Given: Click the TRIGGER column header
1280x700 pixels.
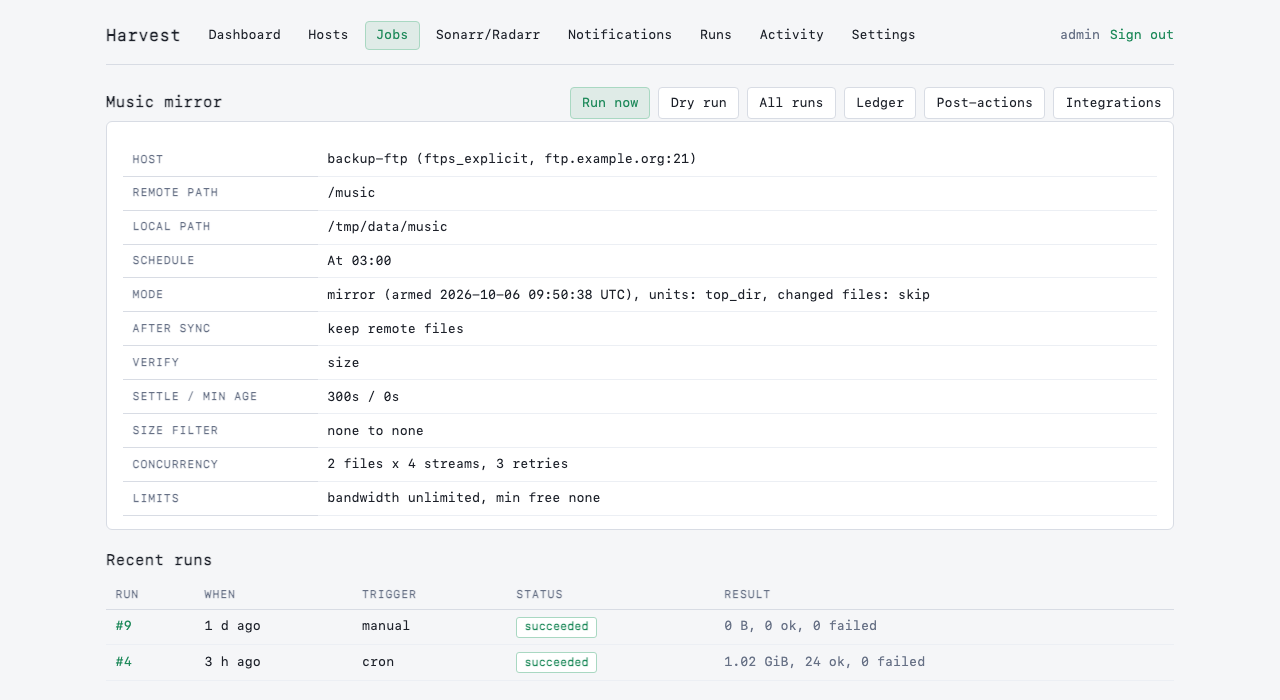Looking at the screenshot, I should click(389, 594).
